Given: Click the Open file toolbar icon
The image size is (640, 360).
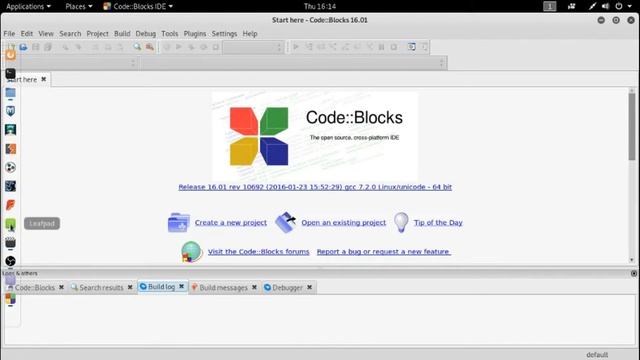Looking at the screenshot, I should coord(23,47).
